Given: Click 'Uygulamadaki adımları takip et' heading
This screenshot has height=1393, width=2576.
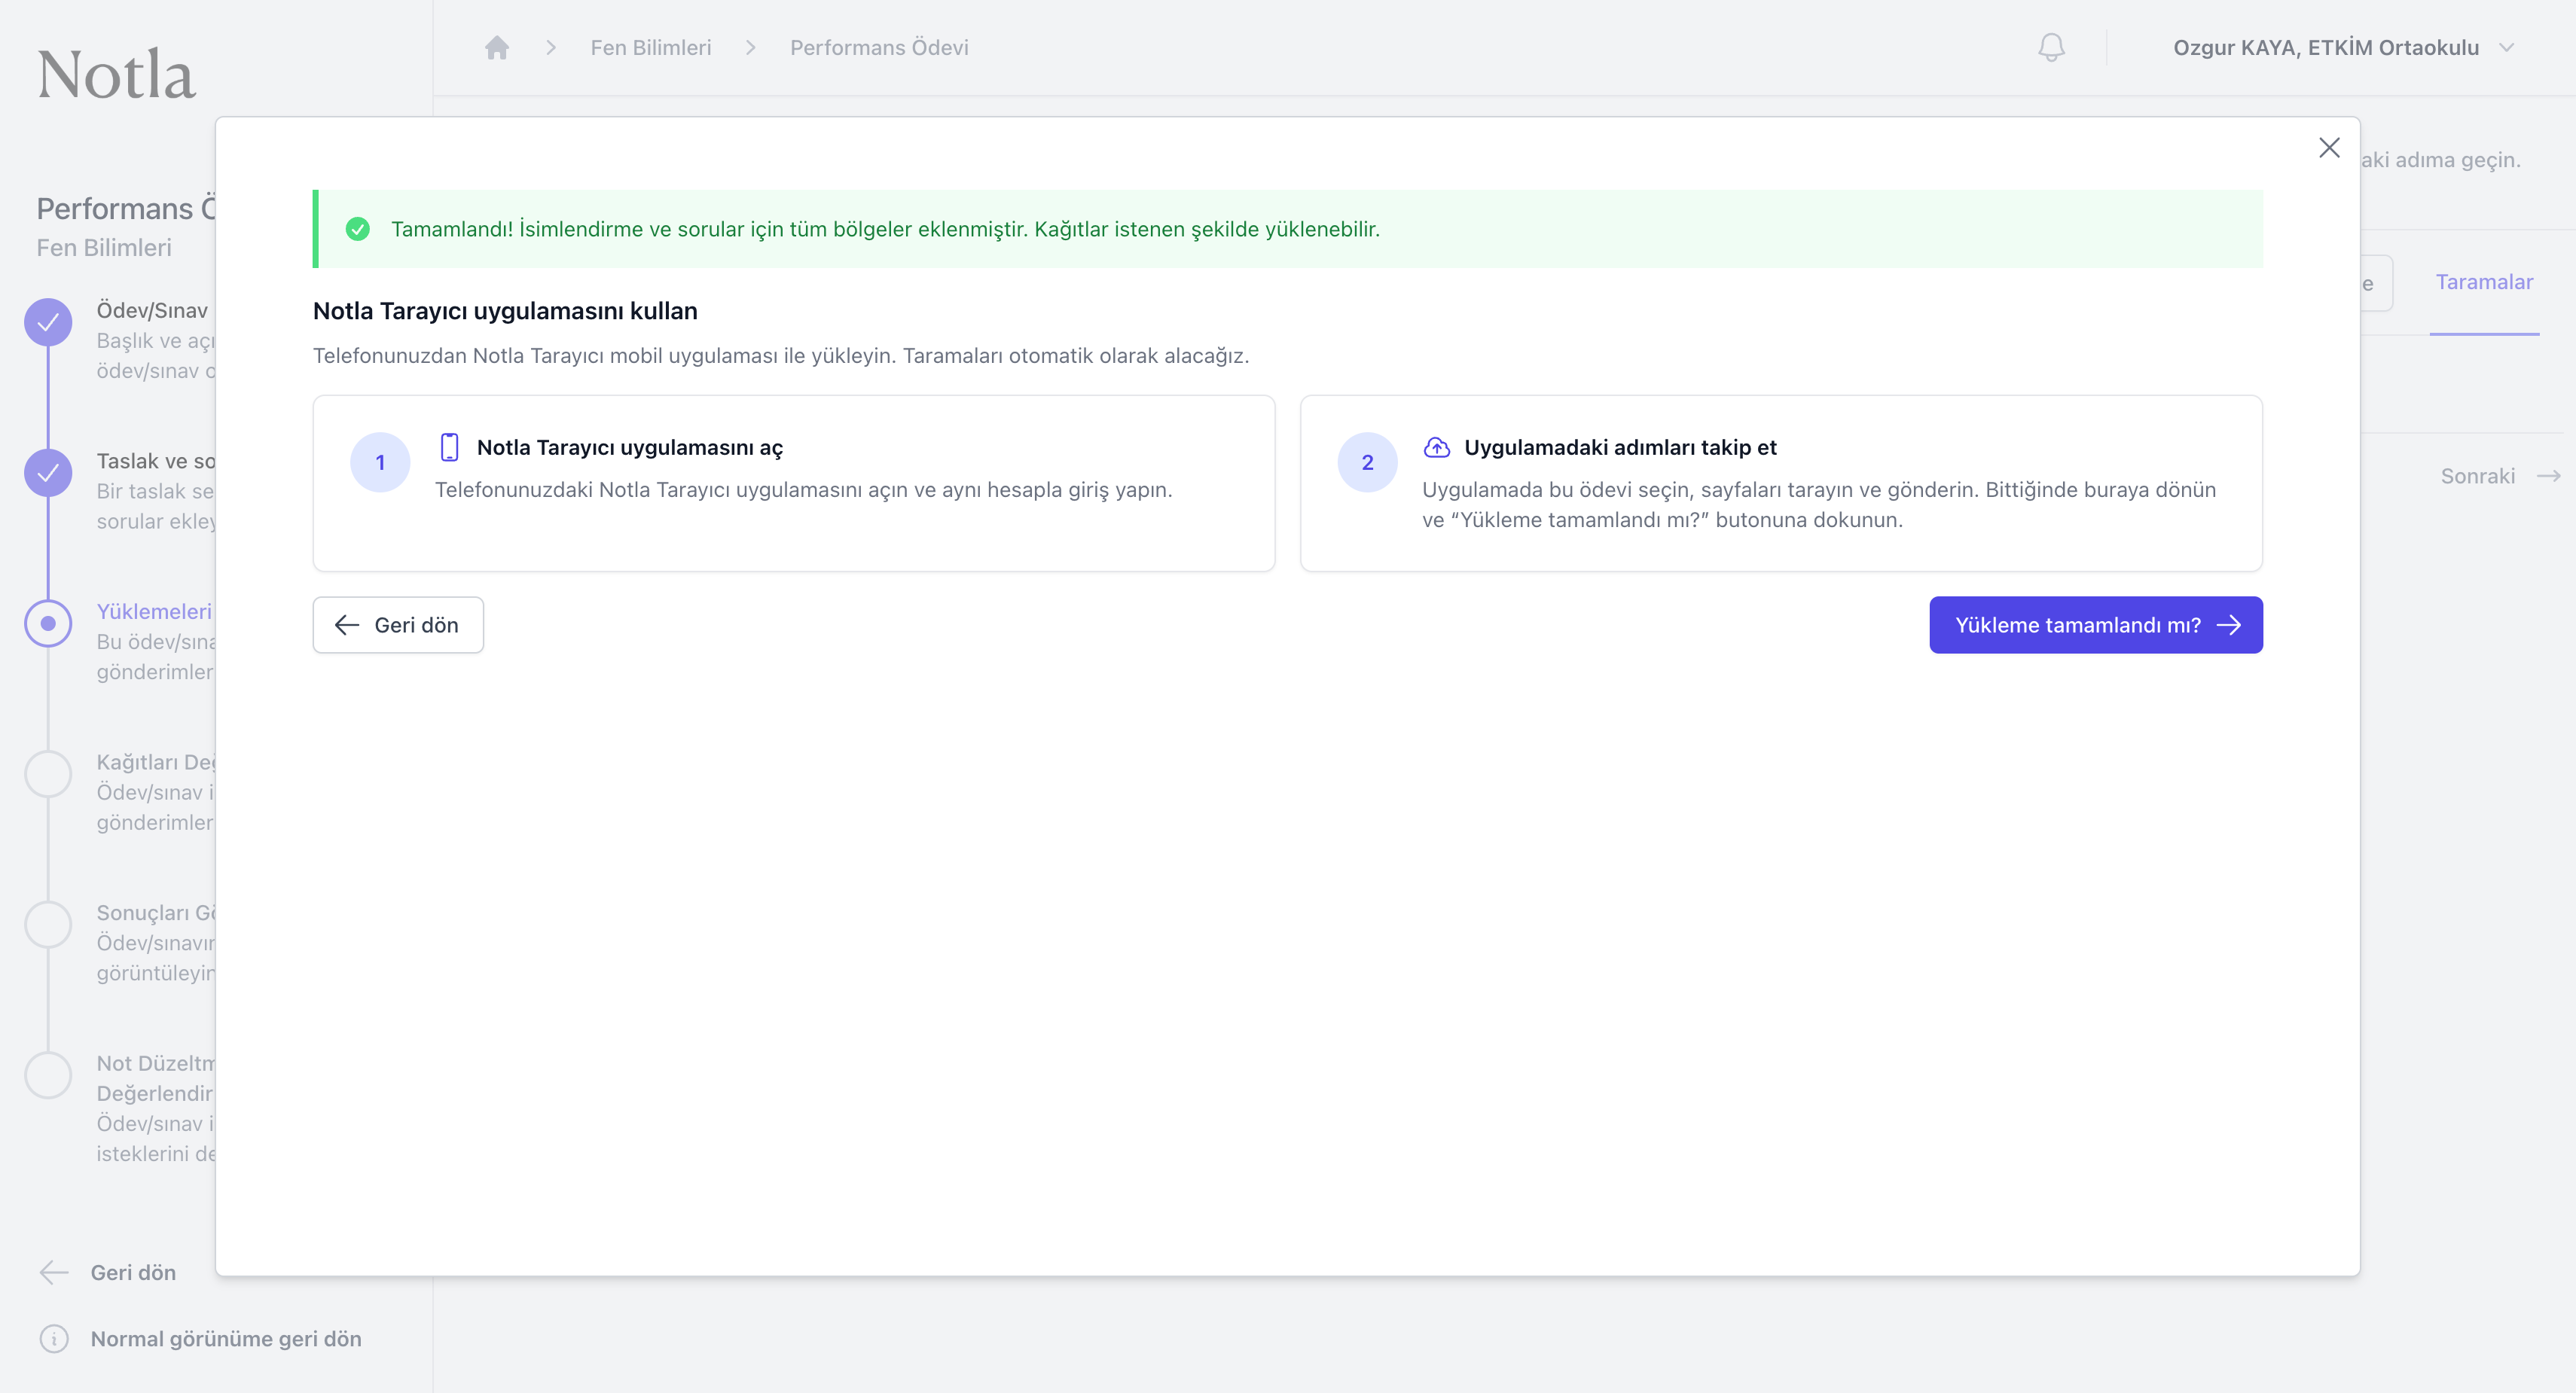Looking at the screenshot, I should pyautogui.click(x=1620, y=447).
